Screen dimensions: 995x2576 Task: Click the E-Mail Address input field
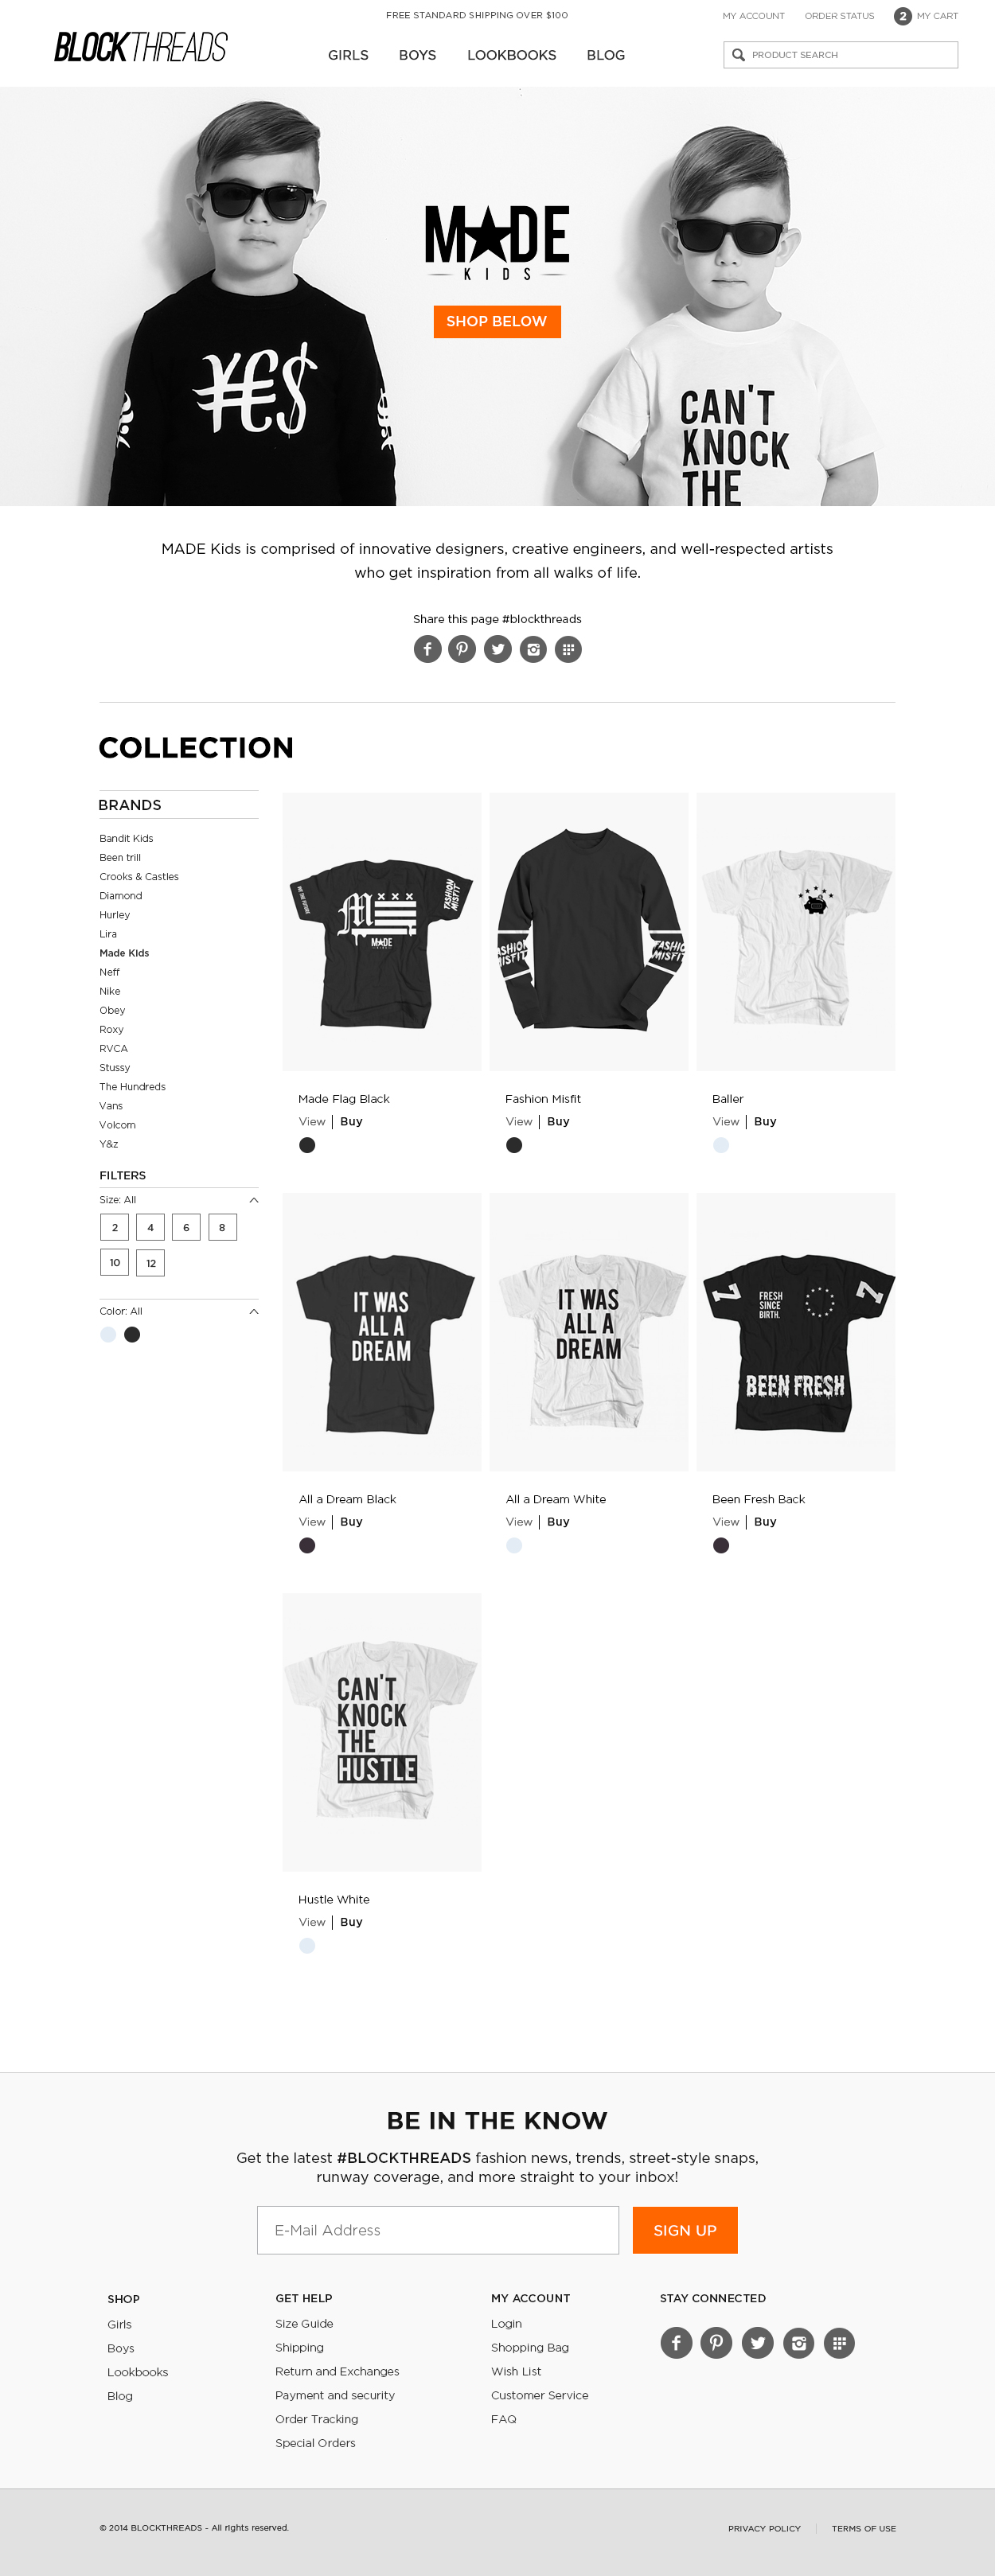click(x=438, y=2230)
